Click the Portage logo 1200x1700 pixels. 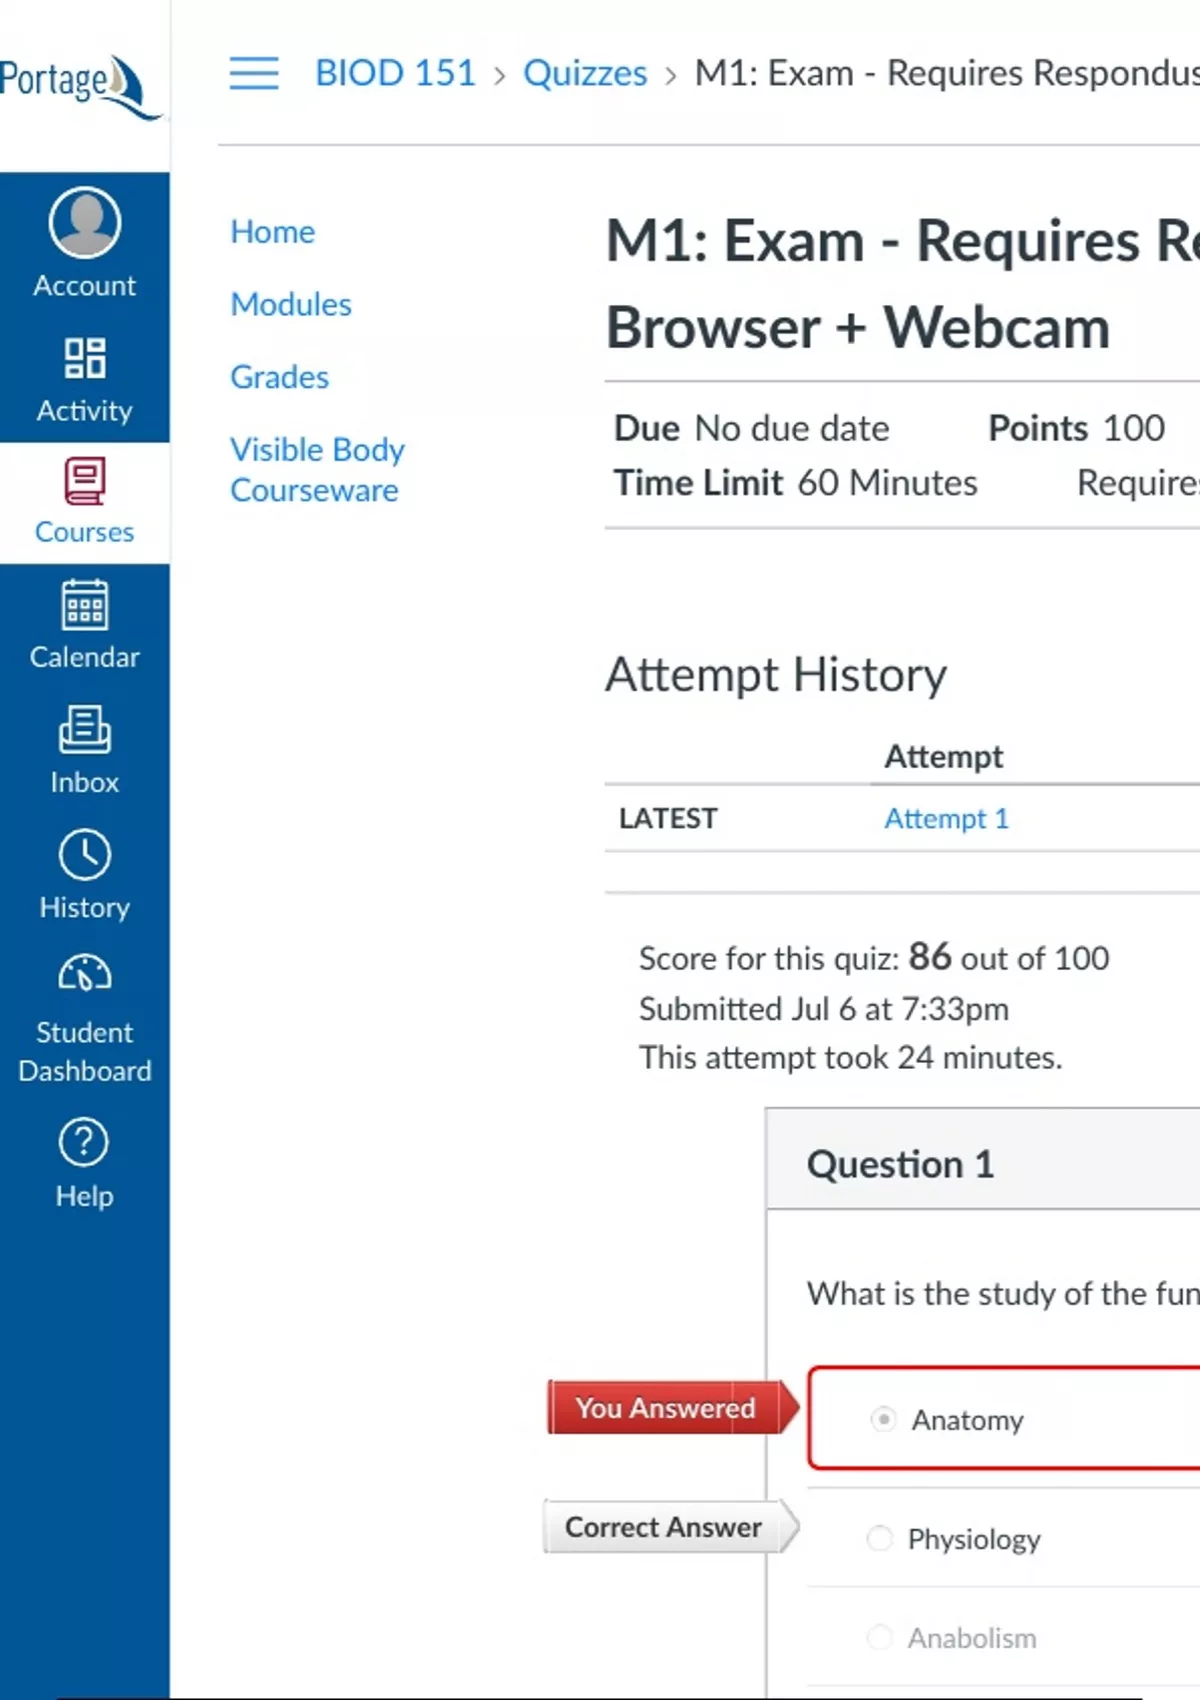coord(80,85)
